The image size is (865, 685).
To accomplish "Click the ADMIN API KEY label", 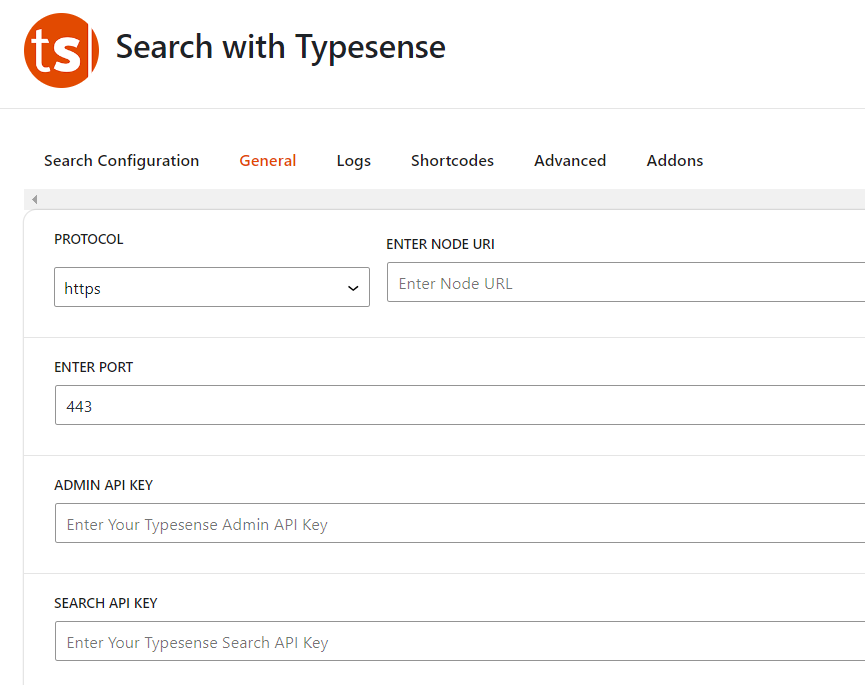I will coord(103,485).
